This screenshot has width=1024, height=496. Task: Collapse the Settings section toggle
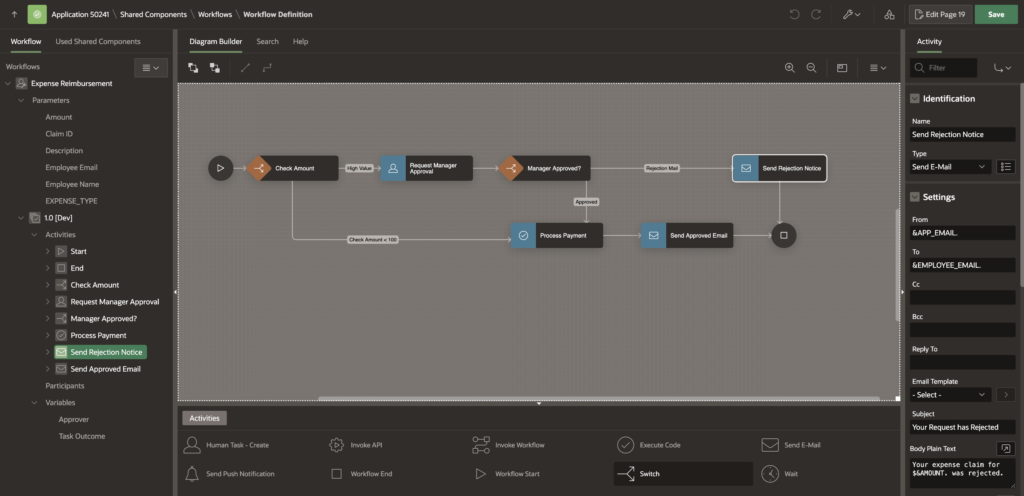coord(915,197)
